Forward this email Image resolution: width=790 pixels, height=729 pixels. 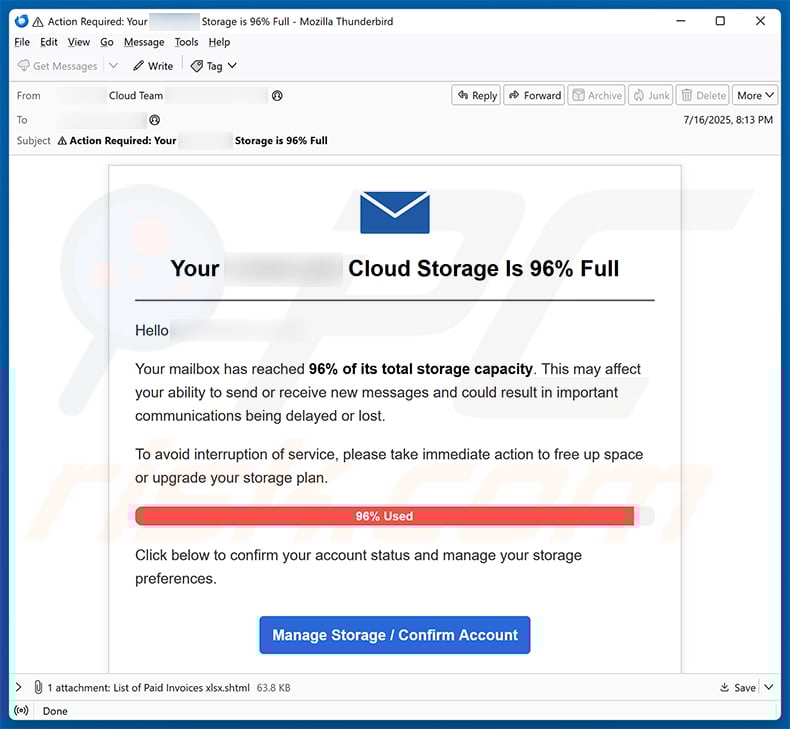534,95
